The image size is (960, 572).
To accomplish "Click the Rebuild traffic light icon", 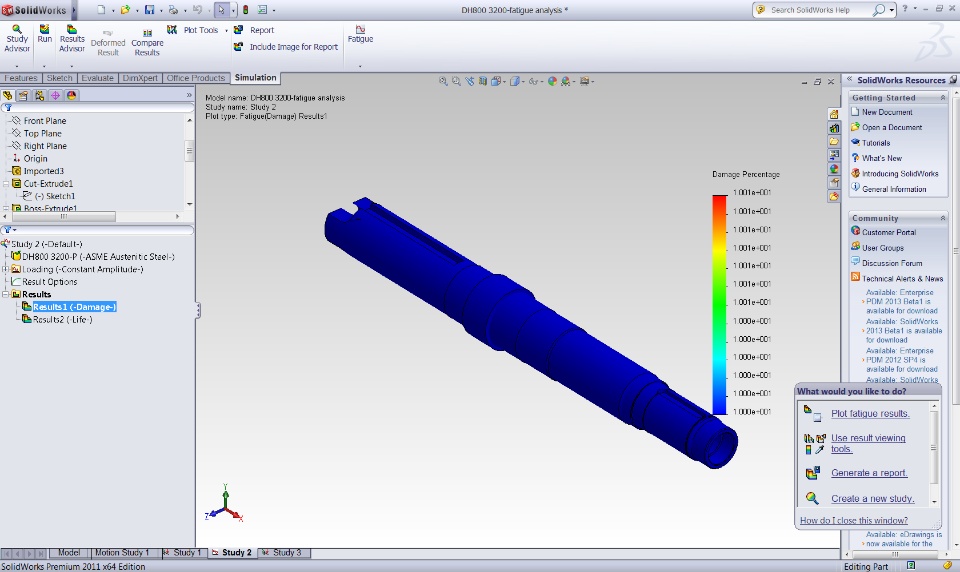I will (246, 10).
